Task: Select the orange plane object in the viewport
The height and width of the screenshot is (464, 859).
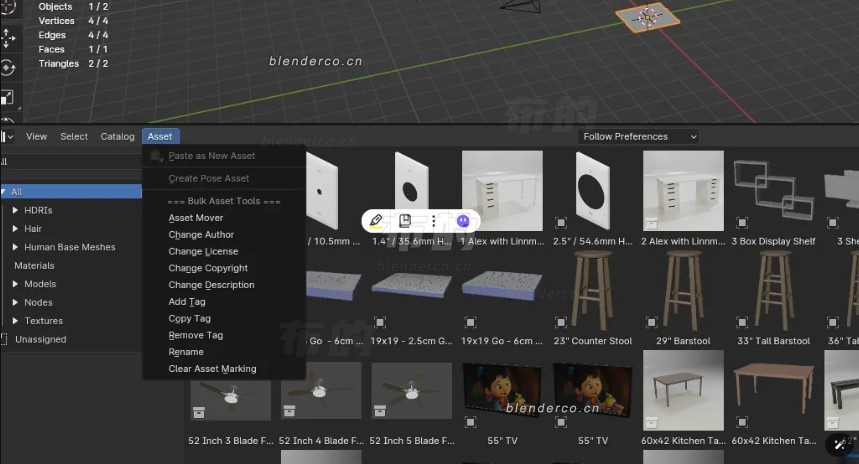Action: (x=648, y=17)
